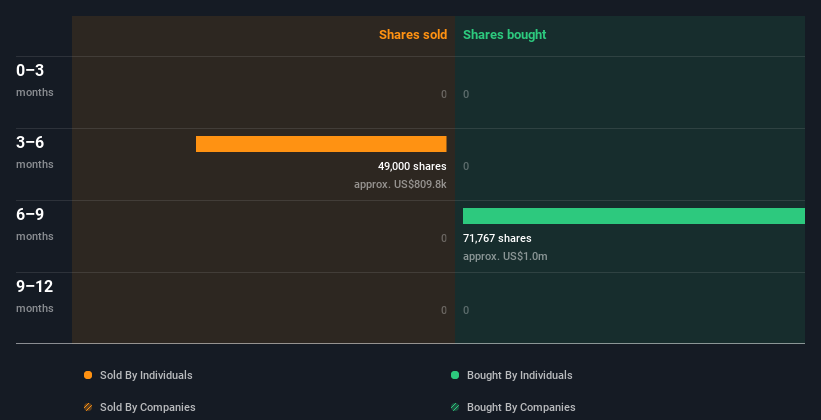
Task: Click the green Bought By Individuals legend dot
Action: 455,375
